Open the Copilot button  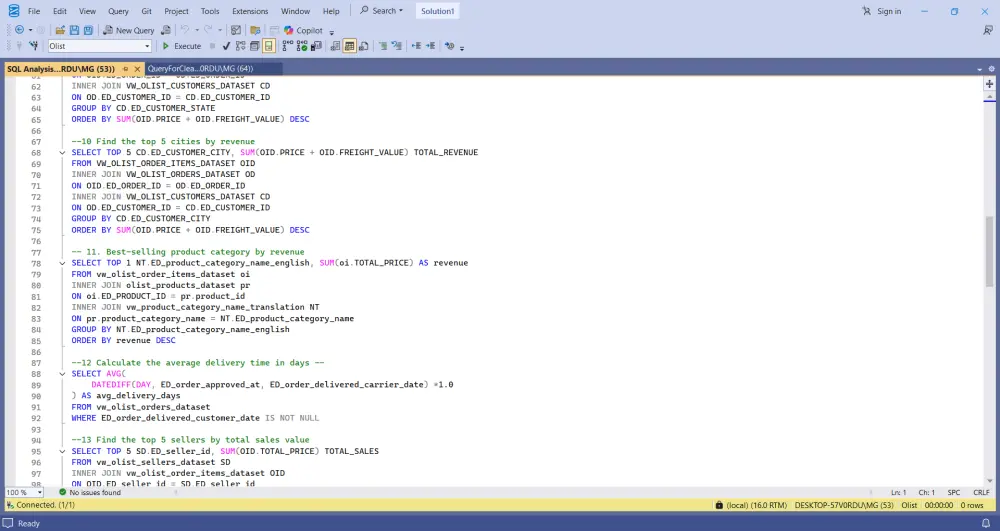click(304, 30)
